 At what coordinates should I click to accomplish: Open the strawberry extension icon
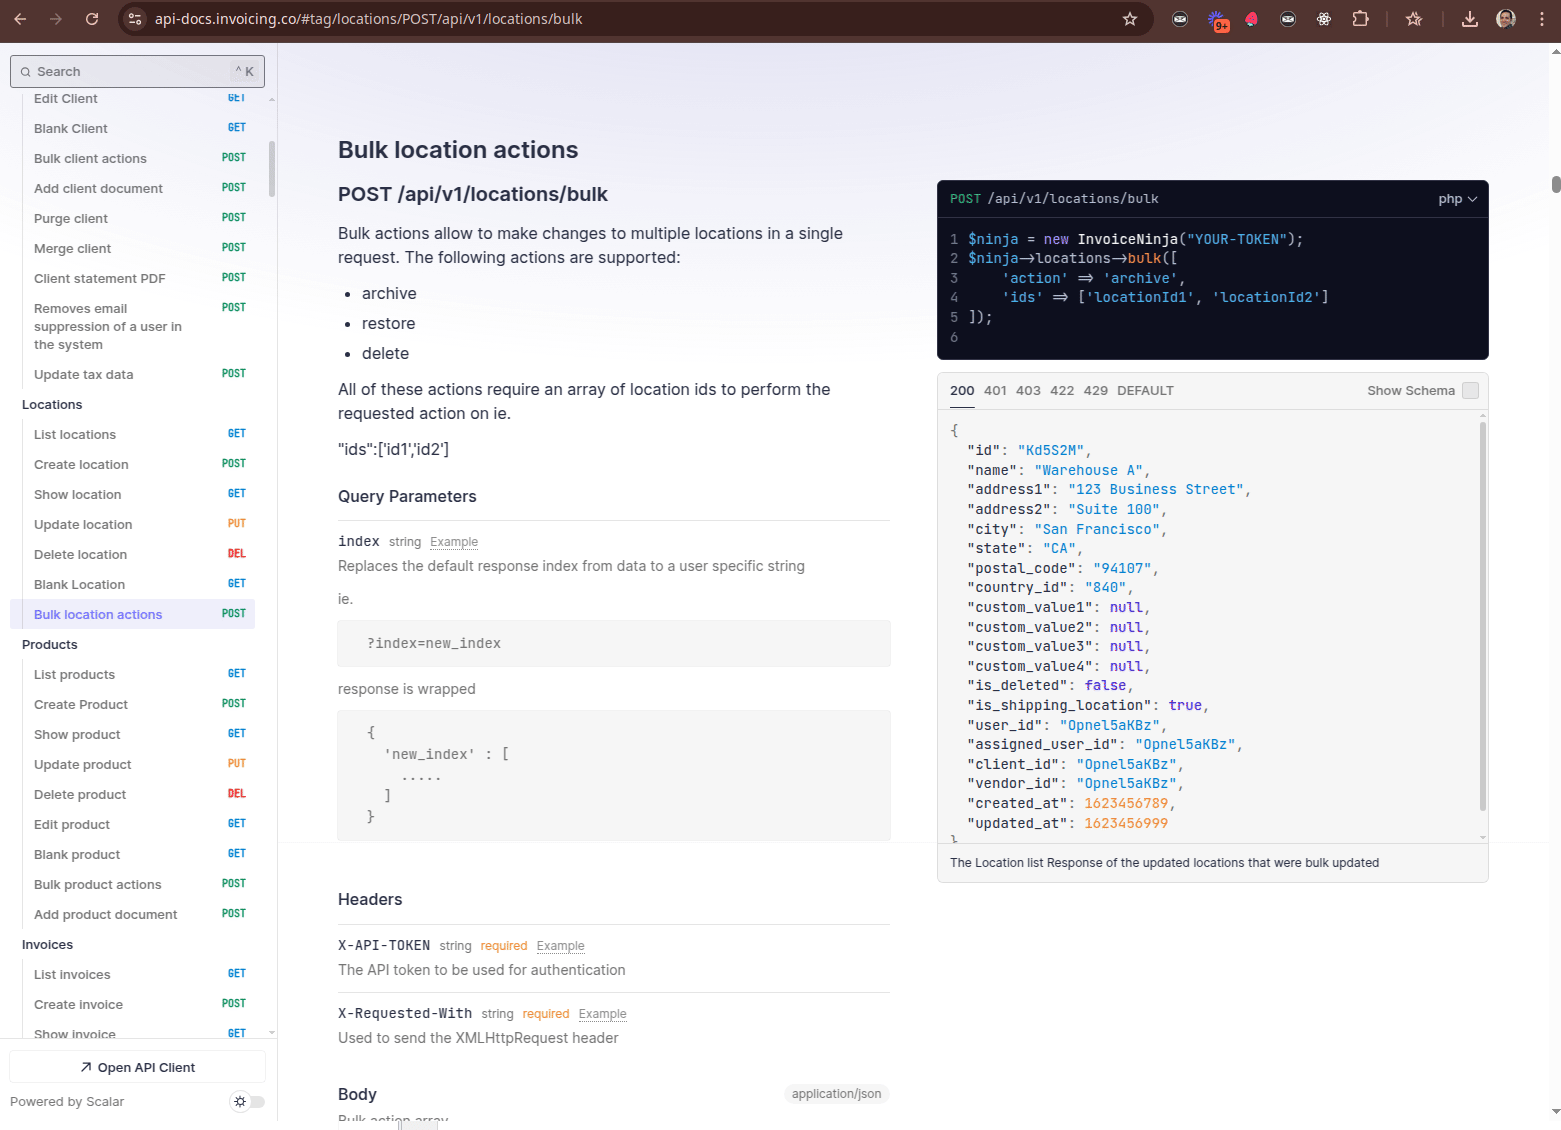coord(1252,19)
